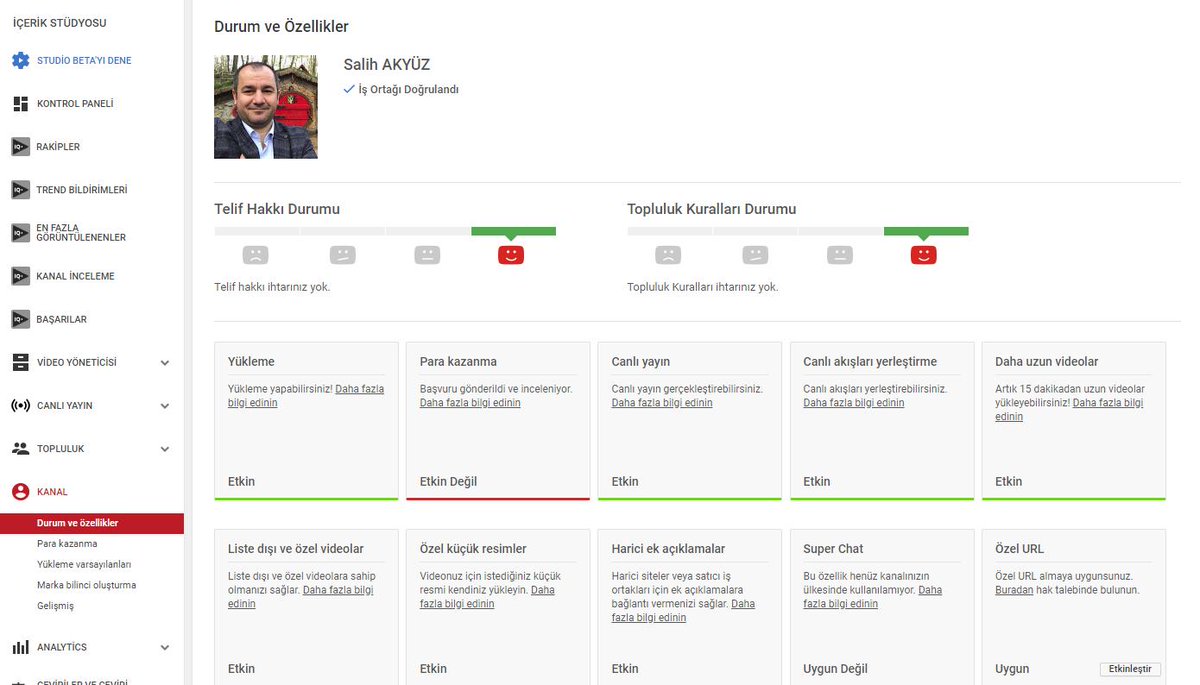Open Daha fazla bilgi link in Özel küçük resimler

pyautogui.click(x=487, y=597)
